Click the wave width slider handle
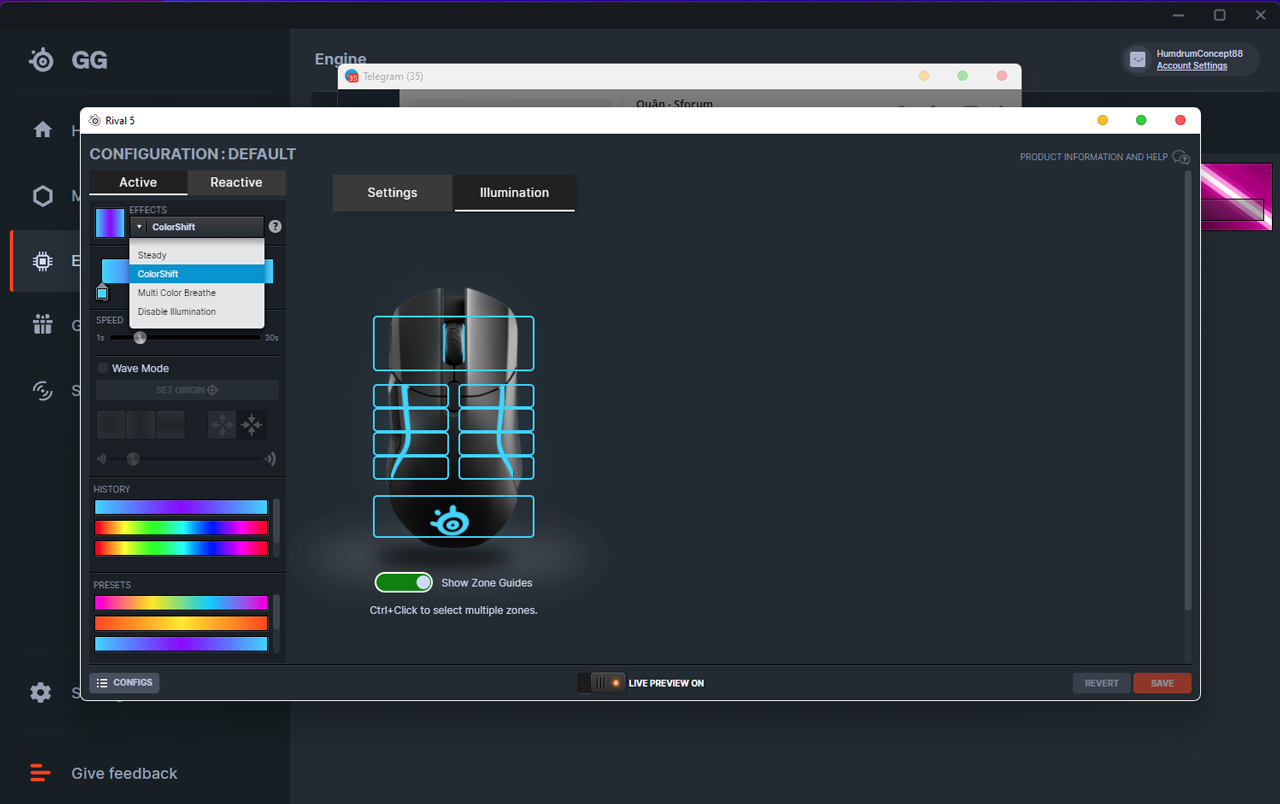 (x=133, y=459)
